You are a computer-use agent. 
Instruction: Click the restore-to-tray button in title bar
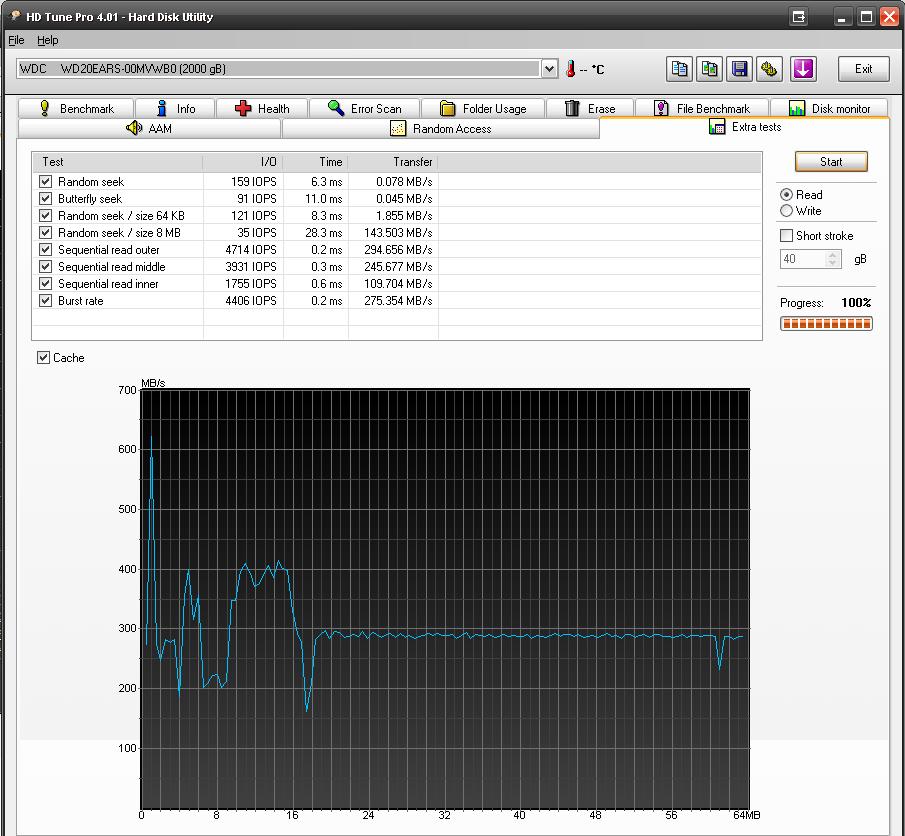(799, 17)
